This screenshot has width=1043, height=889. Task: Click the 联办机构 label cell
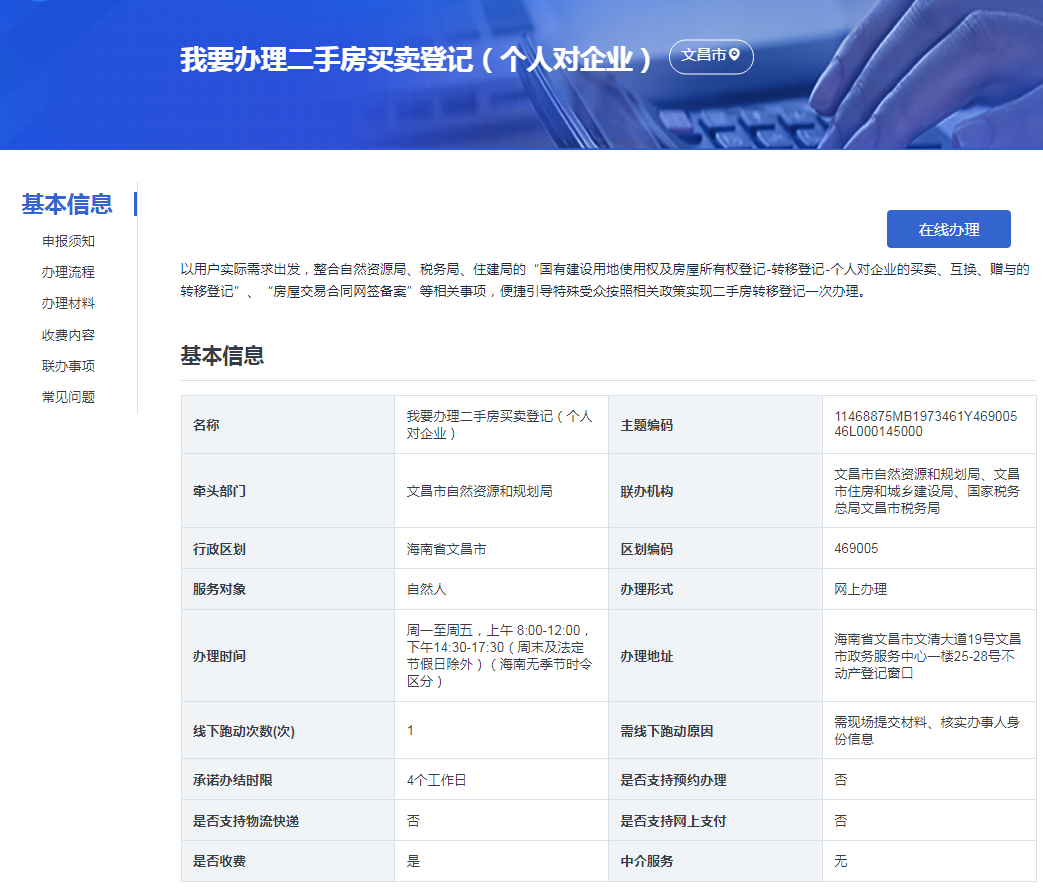click(715, 491)
